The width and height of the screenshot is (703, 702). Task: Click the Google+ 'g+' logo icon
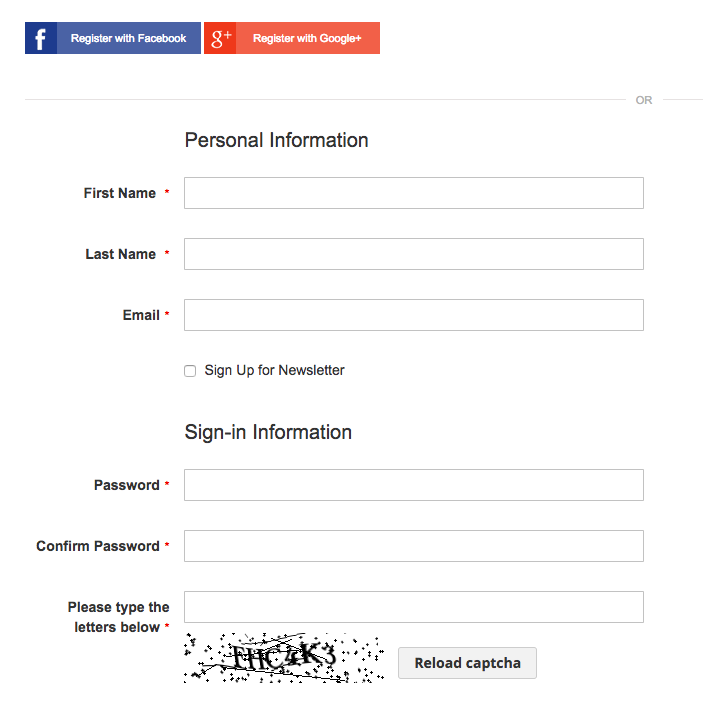pyautogui.click(x=220, y=38)
